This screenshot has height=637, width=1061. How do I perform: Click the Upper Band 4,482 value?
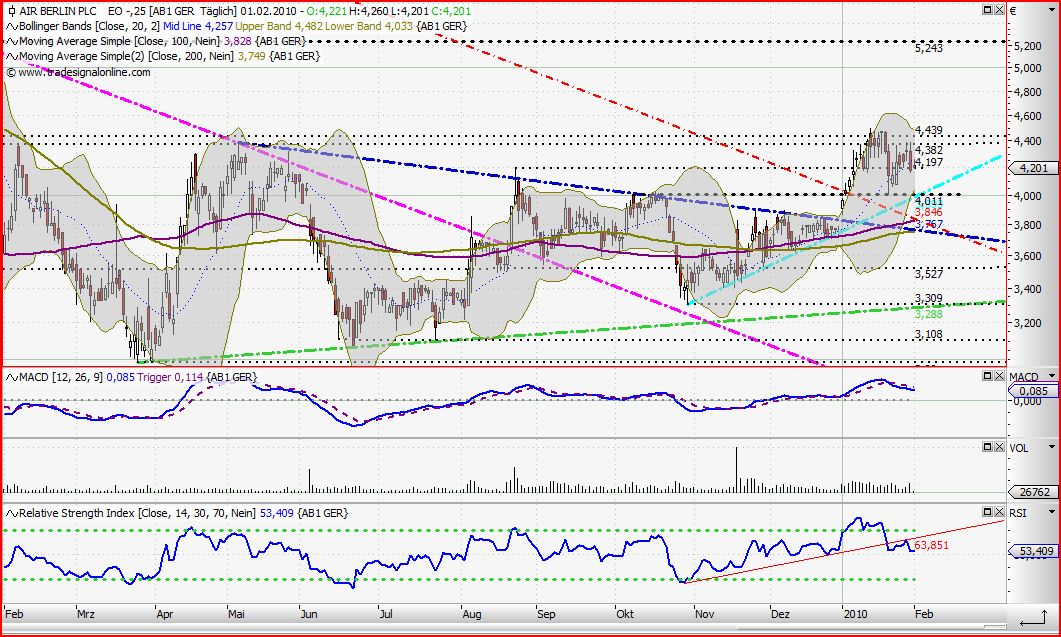pos(279,26)
